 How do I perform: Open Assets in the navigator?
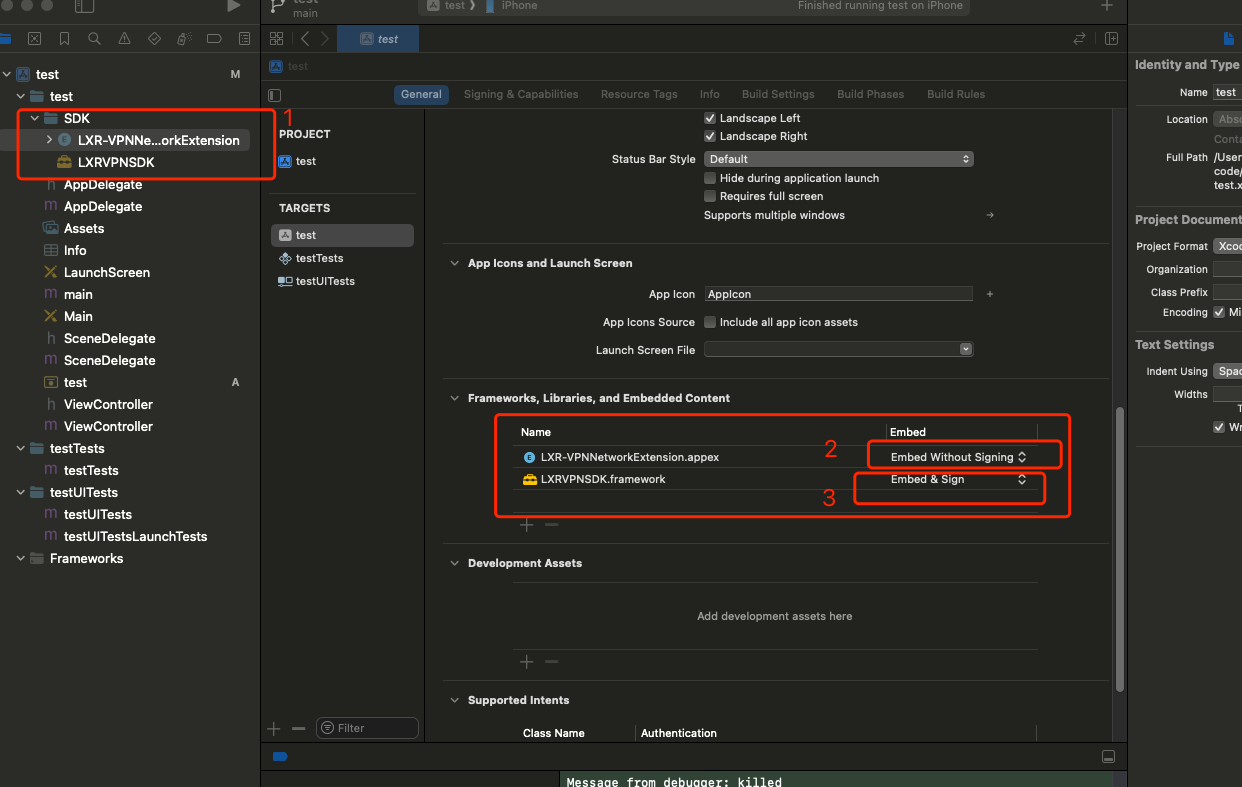coord(84,228)
